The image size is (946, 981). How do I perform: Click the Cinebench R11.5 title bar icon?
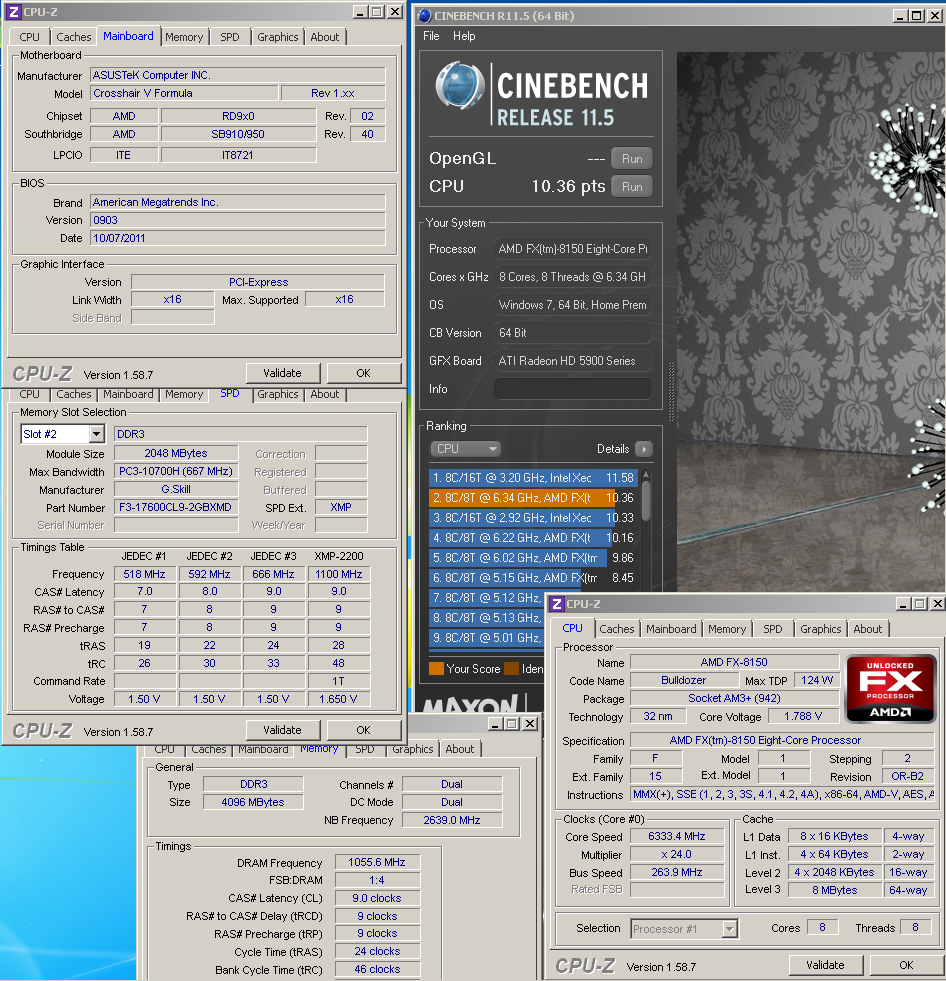(x=425, y=16)
